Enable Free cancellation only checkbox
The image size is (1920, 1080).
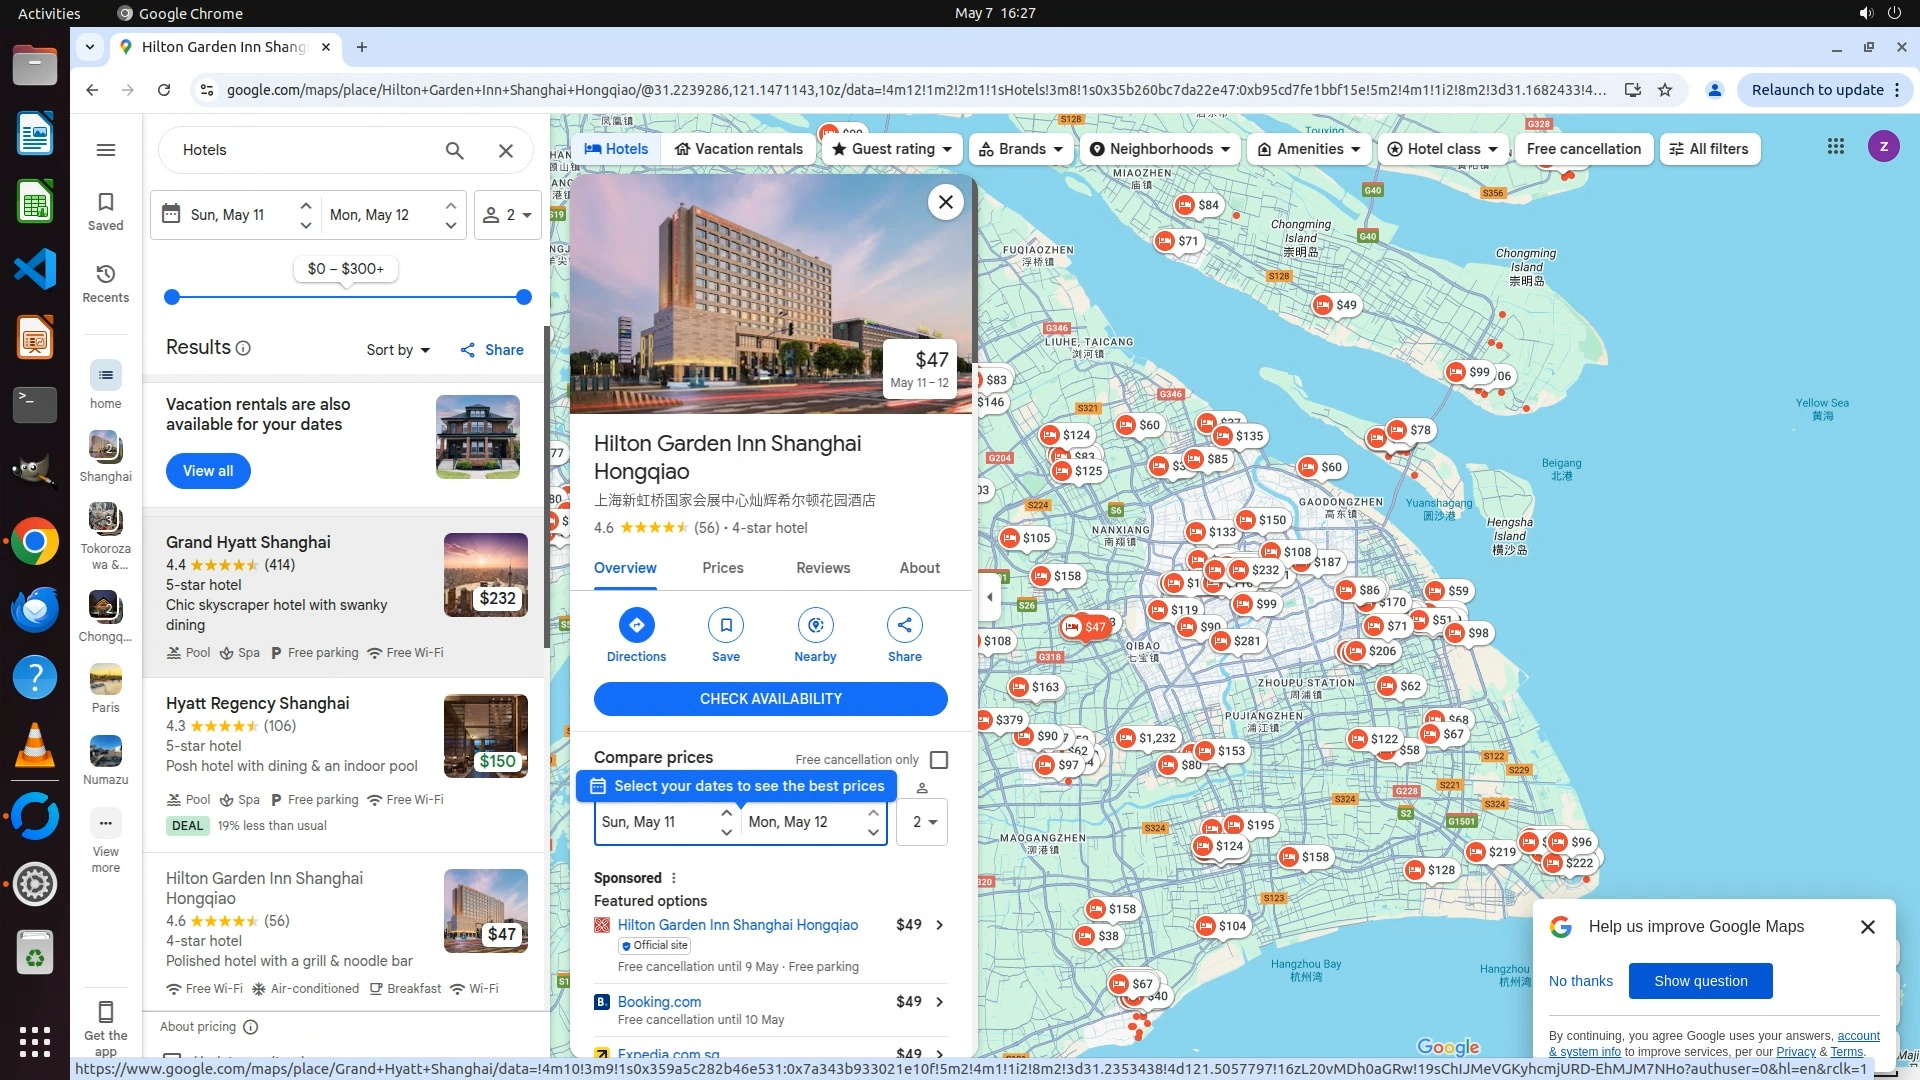[938, 760]
